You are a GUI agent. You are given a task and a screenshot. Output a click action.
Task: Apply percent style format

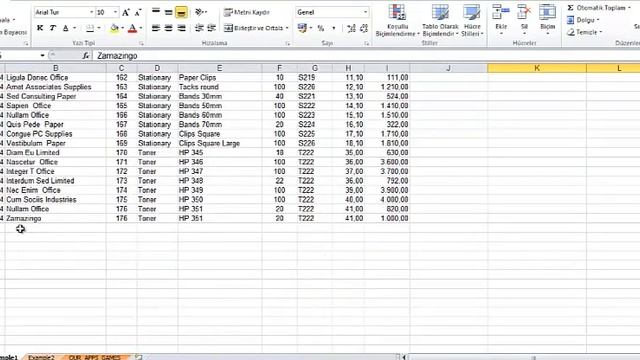point(321,28)
